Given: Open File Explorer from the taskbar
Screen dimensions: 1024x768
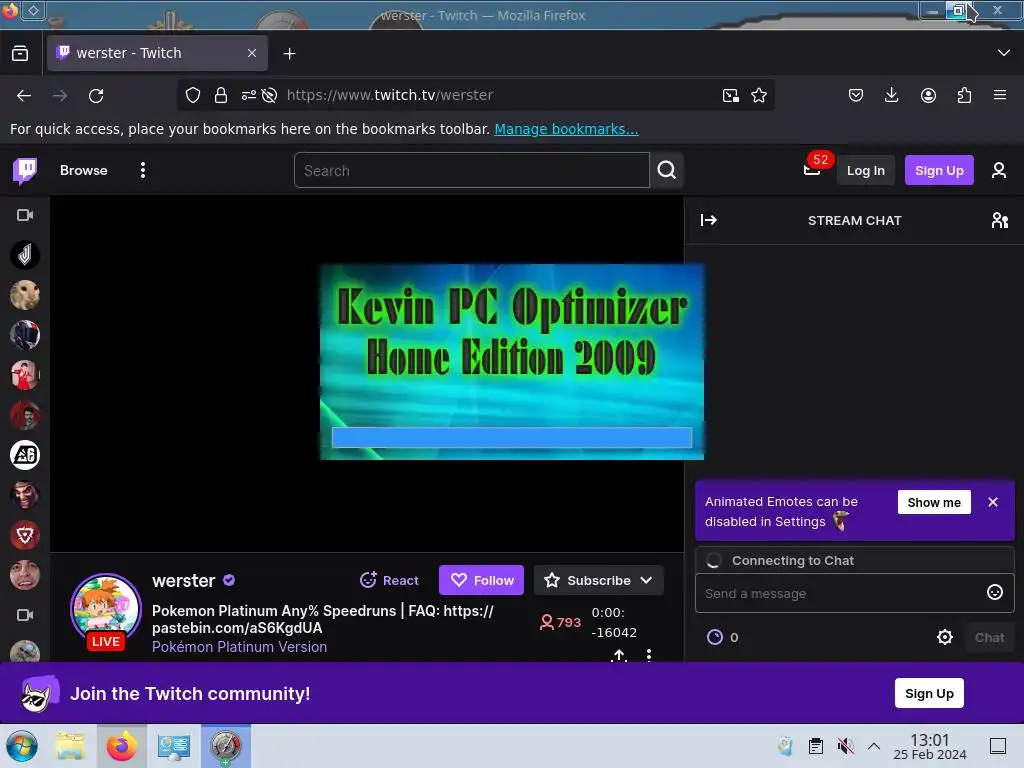Looking at the screenshot, I should (70, 746).
